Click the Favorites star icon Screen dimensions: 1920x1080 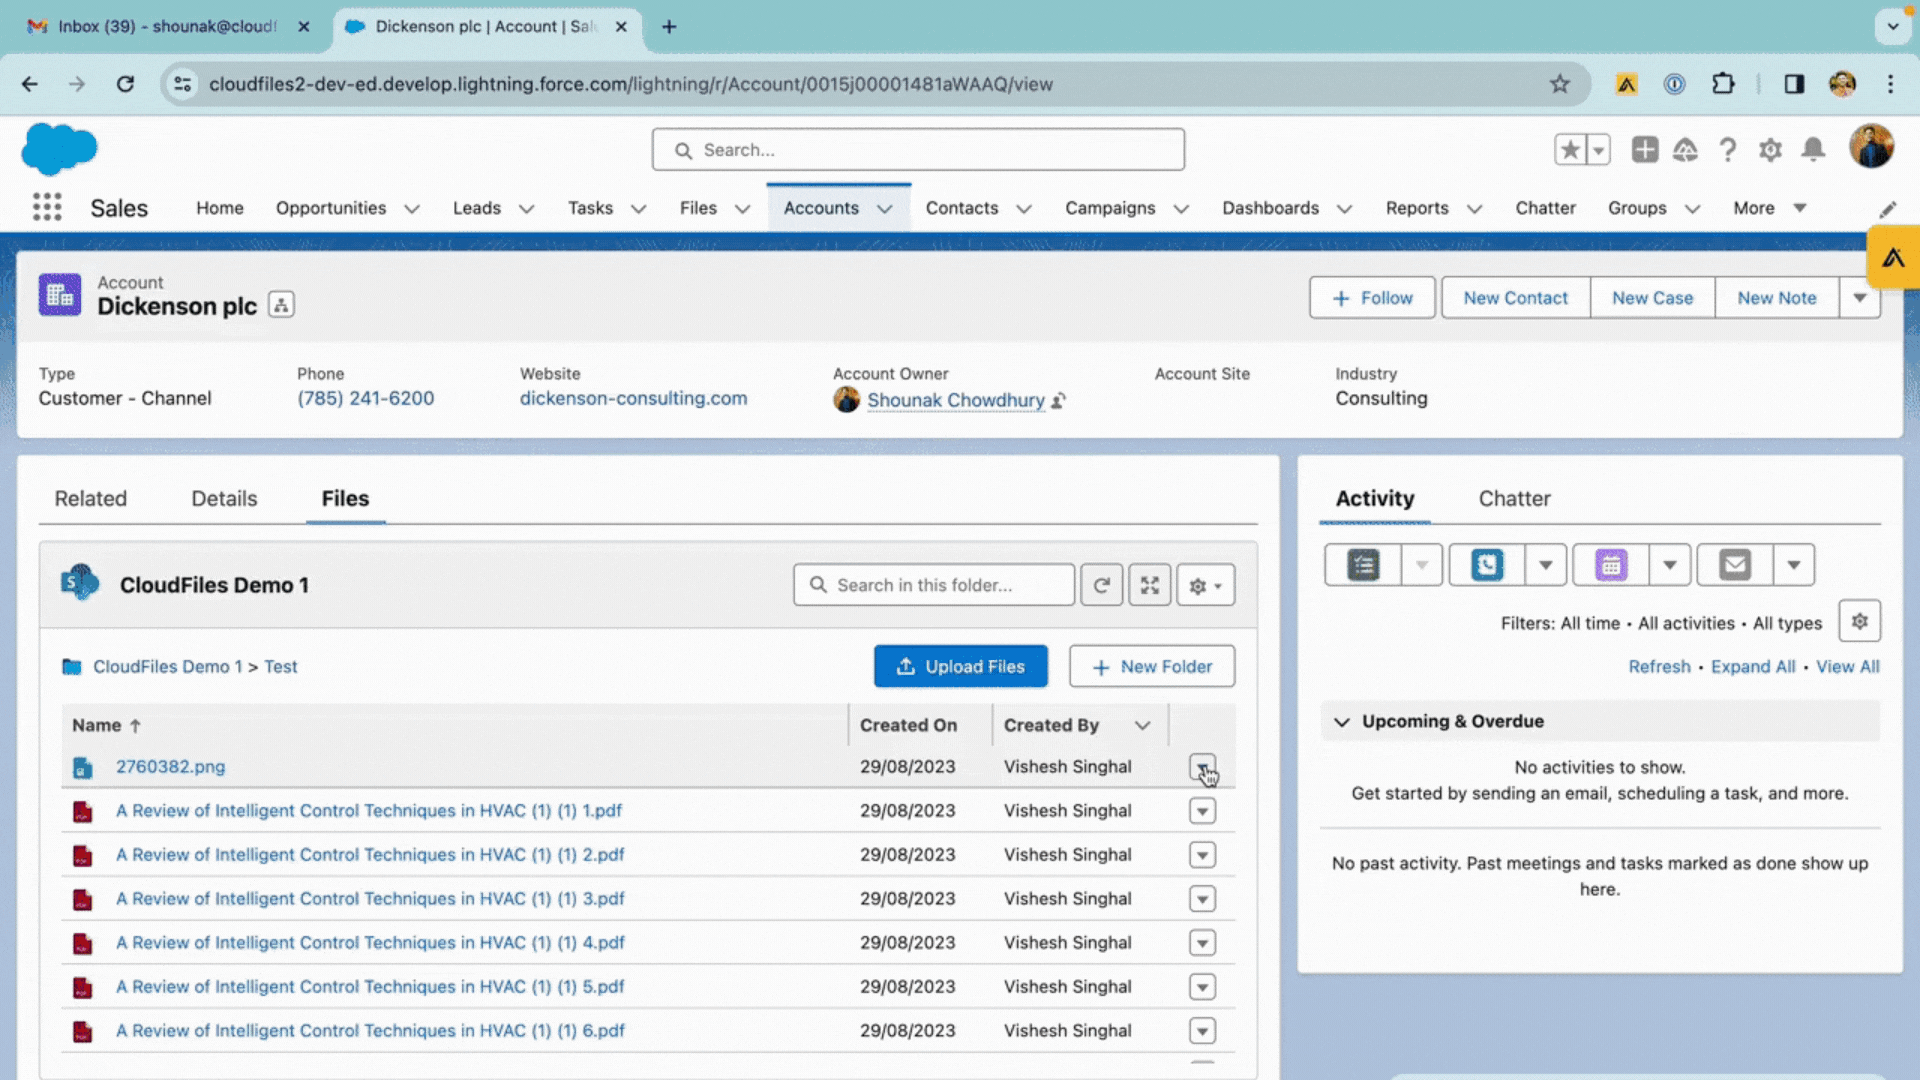(1570, 150)
